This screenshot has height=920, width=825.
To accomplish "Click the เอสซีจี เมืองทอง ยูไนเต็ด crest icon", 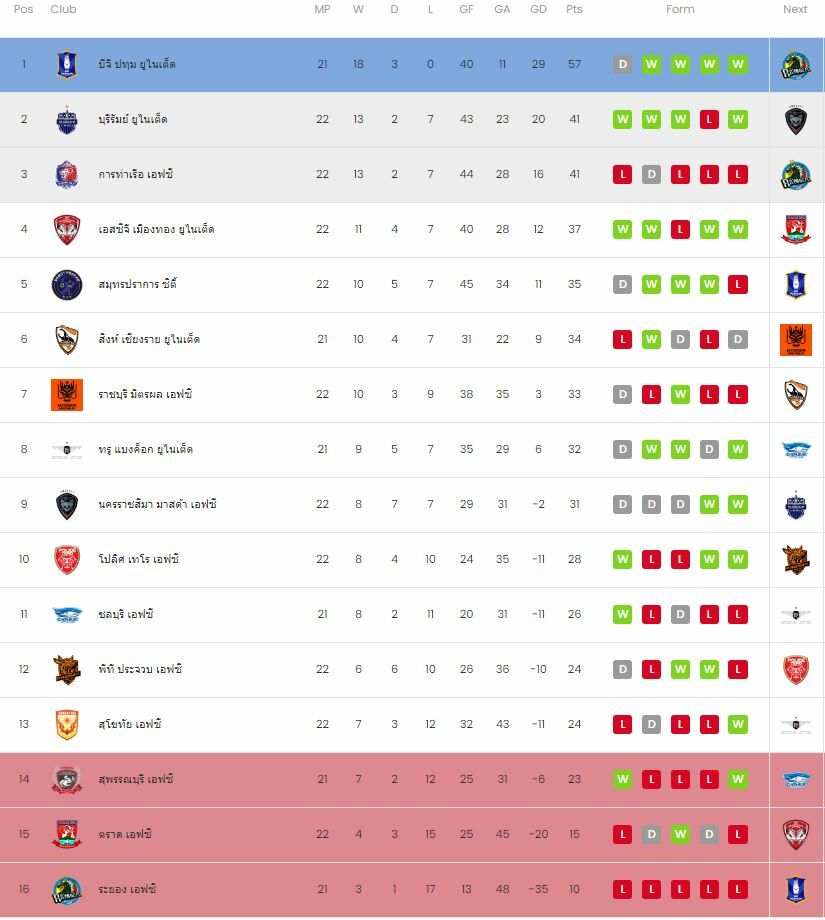I will point(67,230).
